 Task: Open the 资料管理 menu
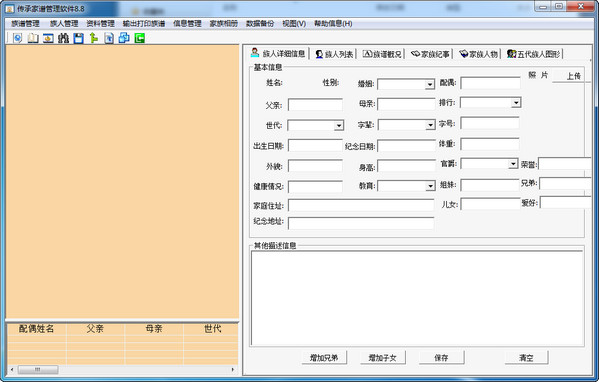tap(100, 24)
